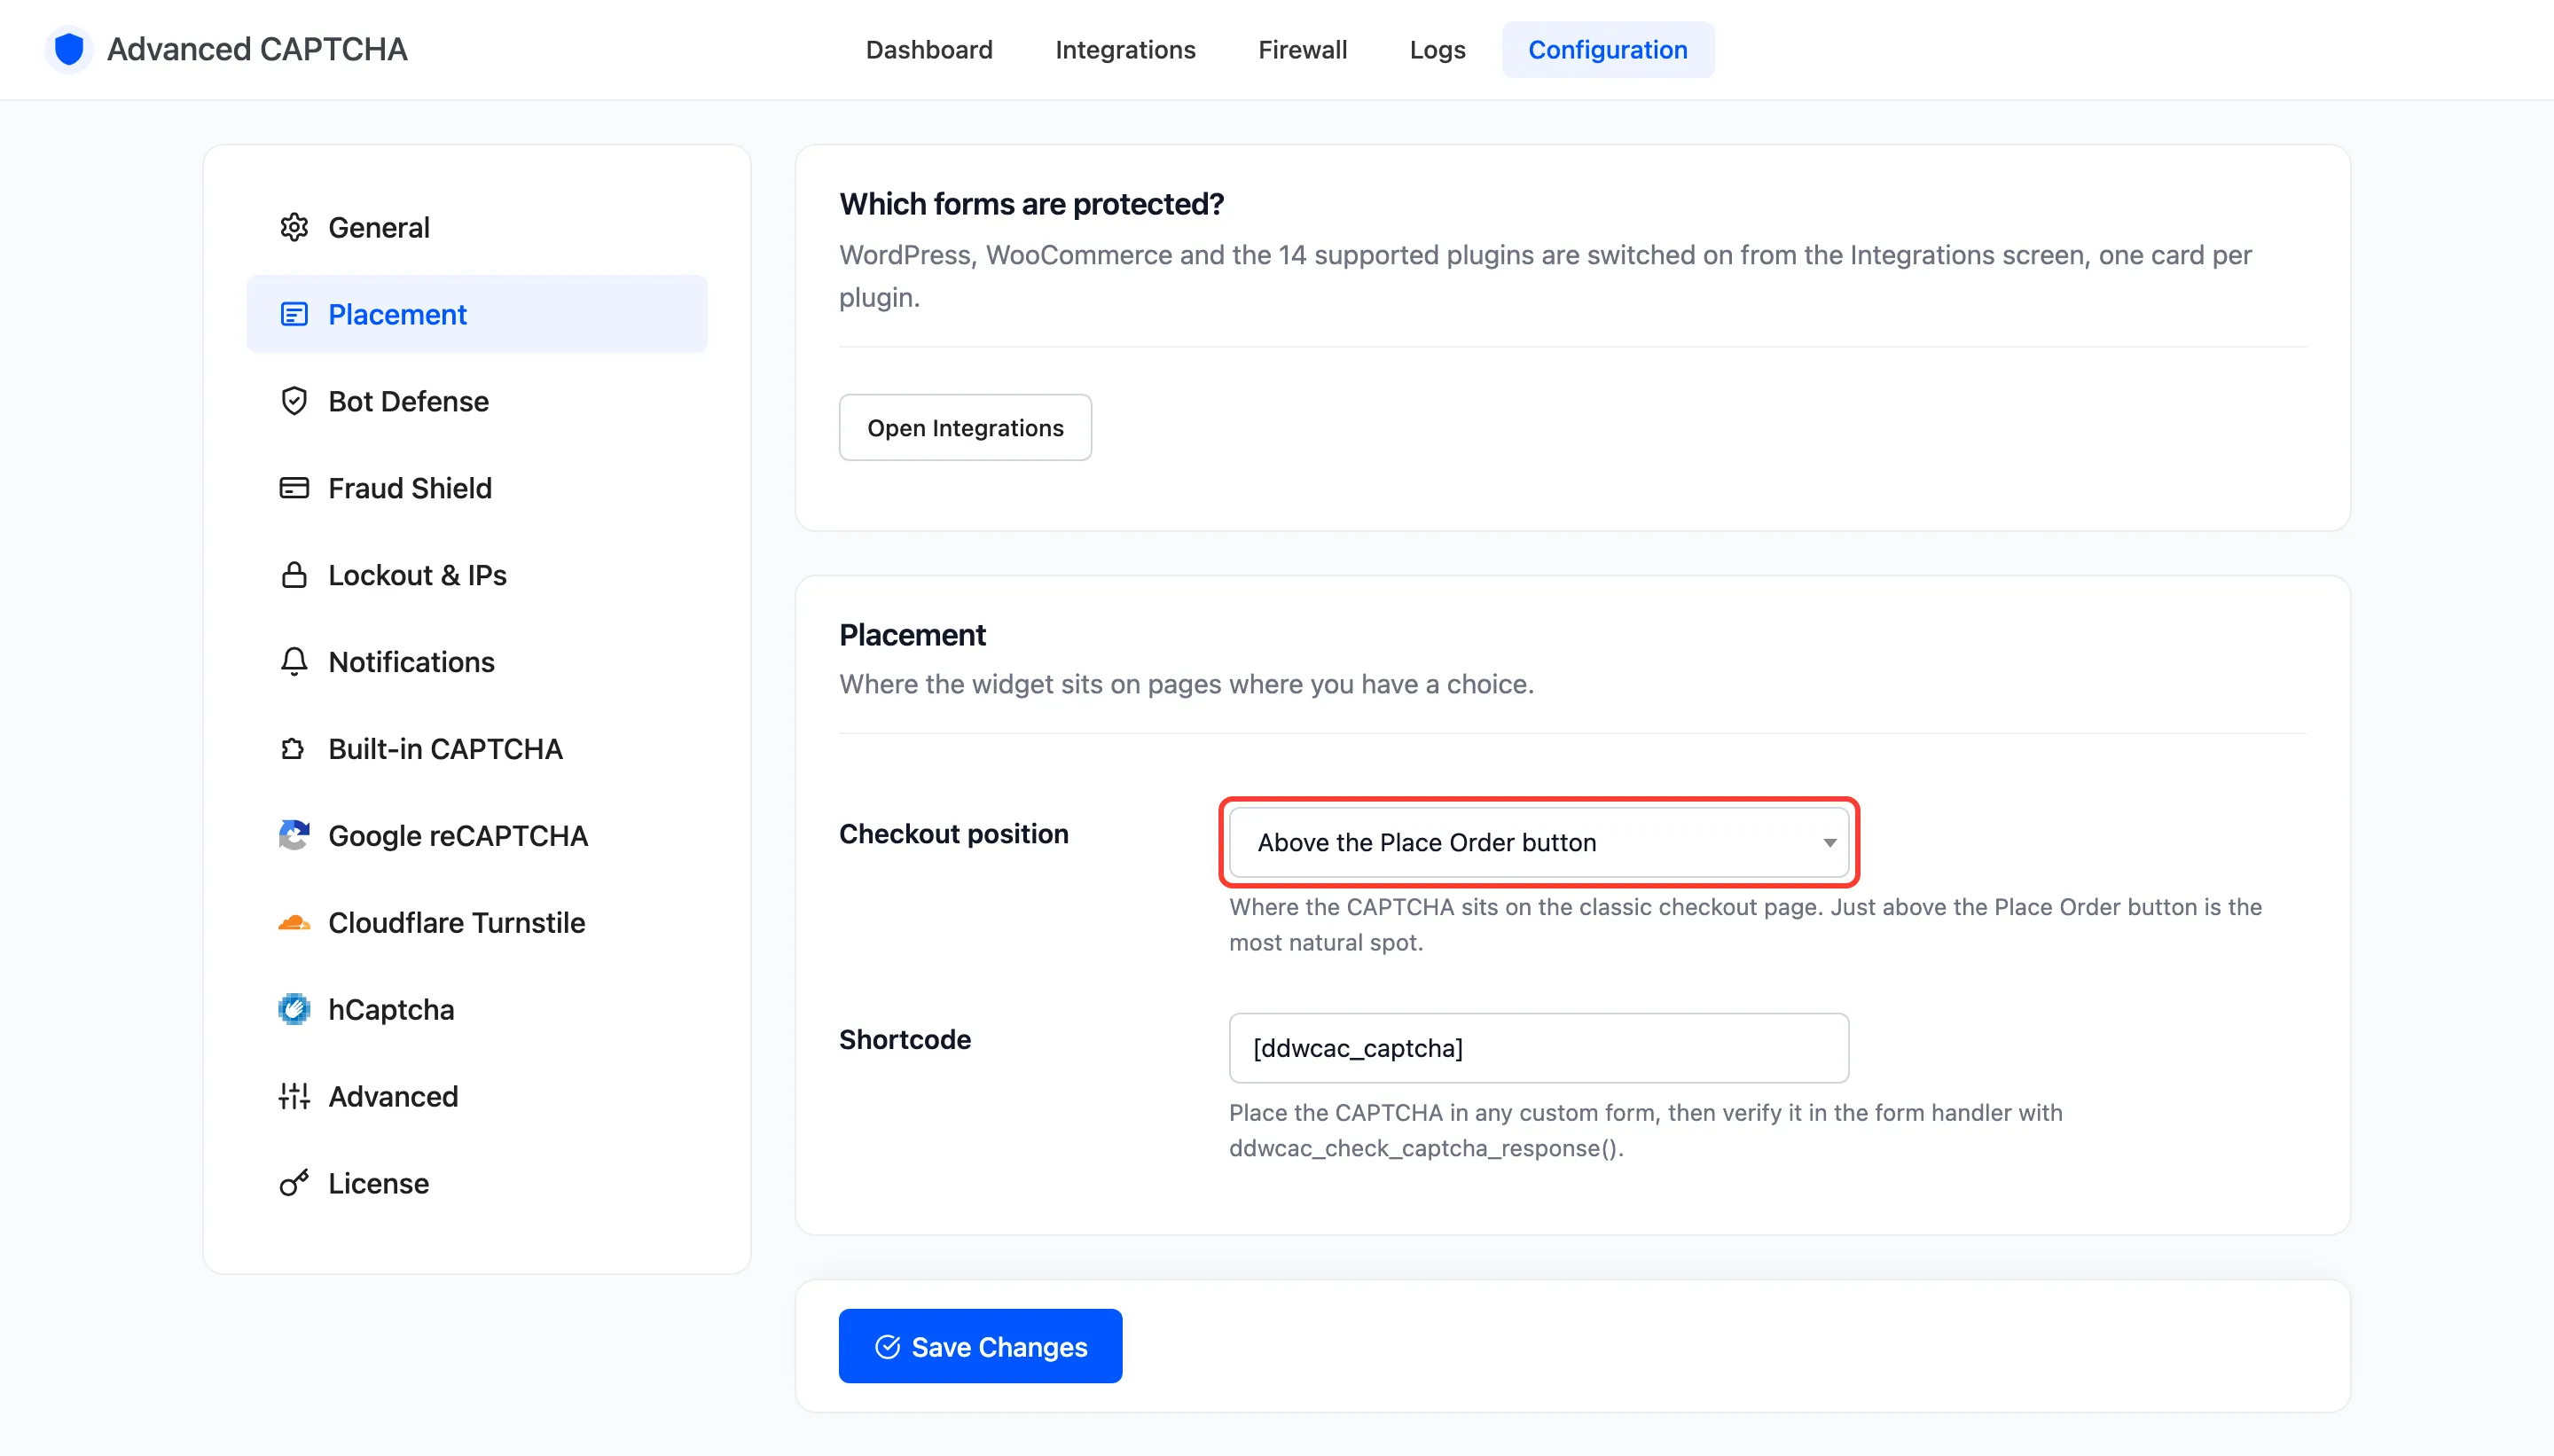Image resolution: width=2554 pixels, height=1456 pixels.
Task: Click the Lockout & IPs padlock icon
Action: [294, 575]
